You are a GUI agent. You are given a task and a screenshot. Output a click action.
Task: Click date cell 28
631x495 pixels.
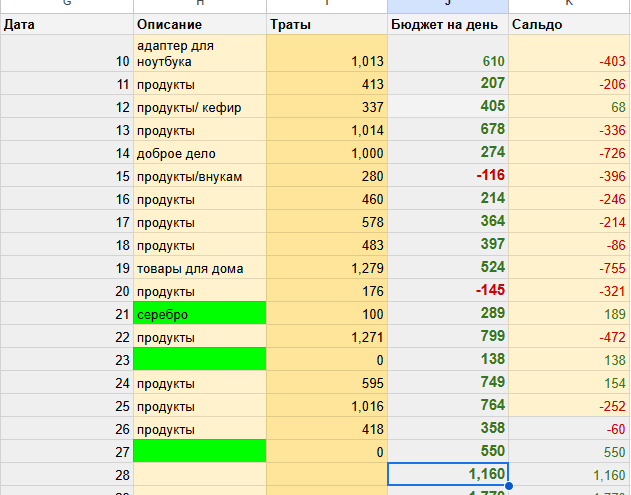(x=67, y=474)
